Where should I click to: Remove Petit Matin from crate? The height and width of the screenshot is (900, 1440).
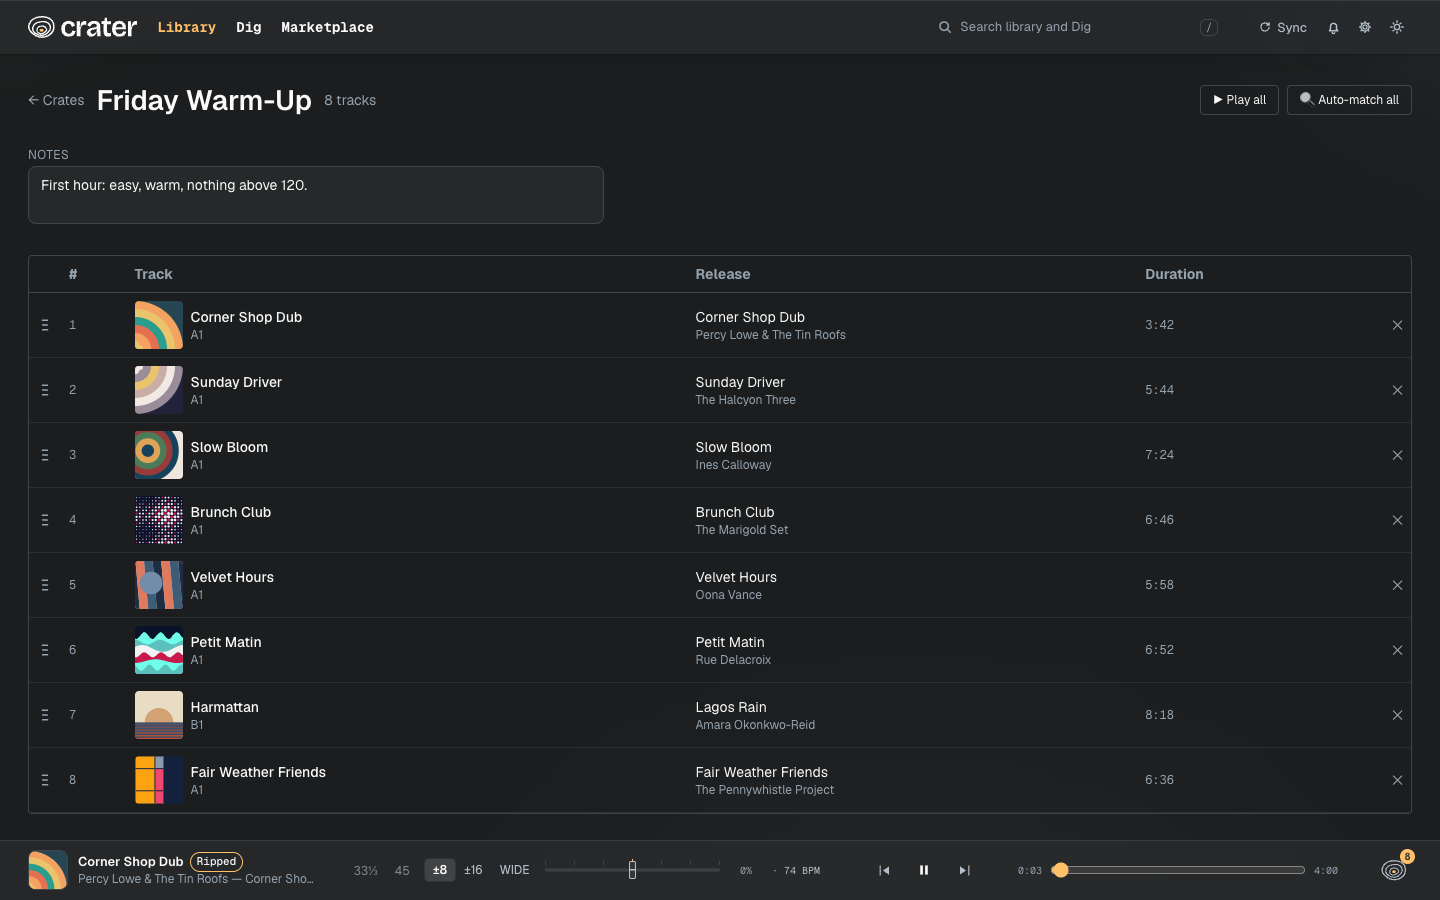(x=1397, y=650)
